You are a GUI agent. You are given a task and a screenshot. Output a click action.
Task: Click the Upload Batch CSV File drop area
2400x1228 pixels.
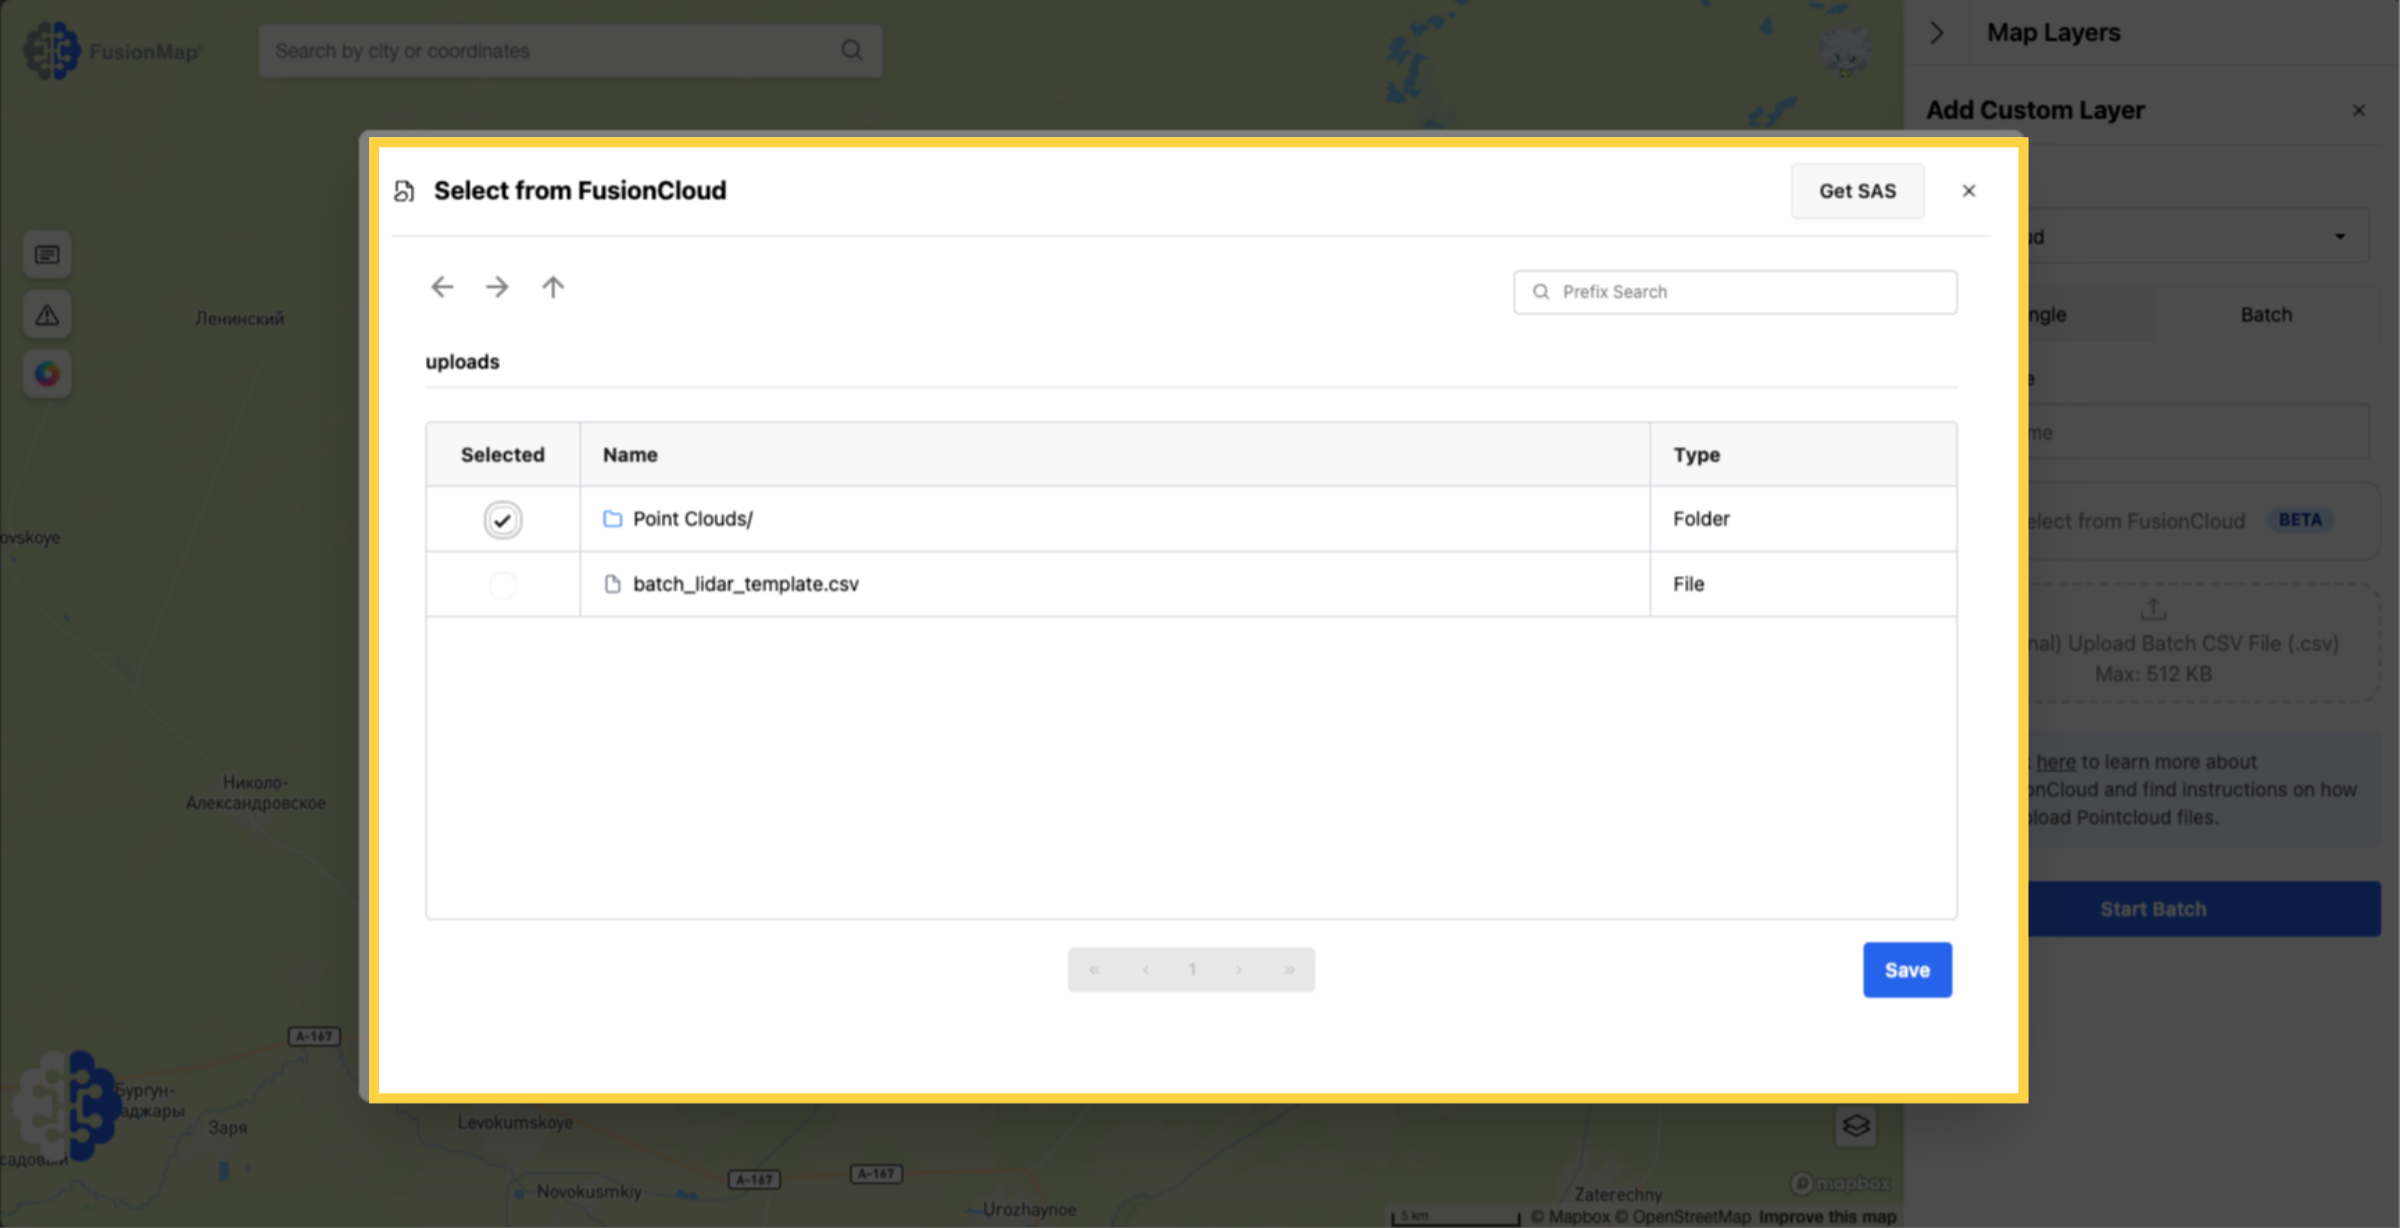[x=2204, y=643]
